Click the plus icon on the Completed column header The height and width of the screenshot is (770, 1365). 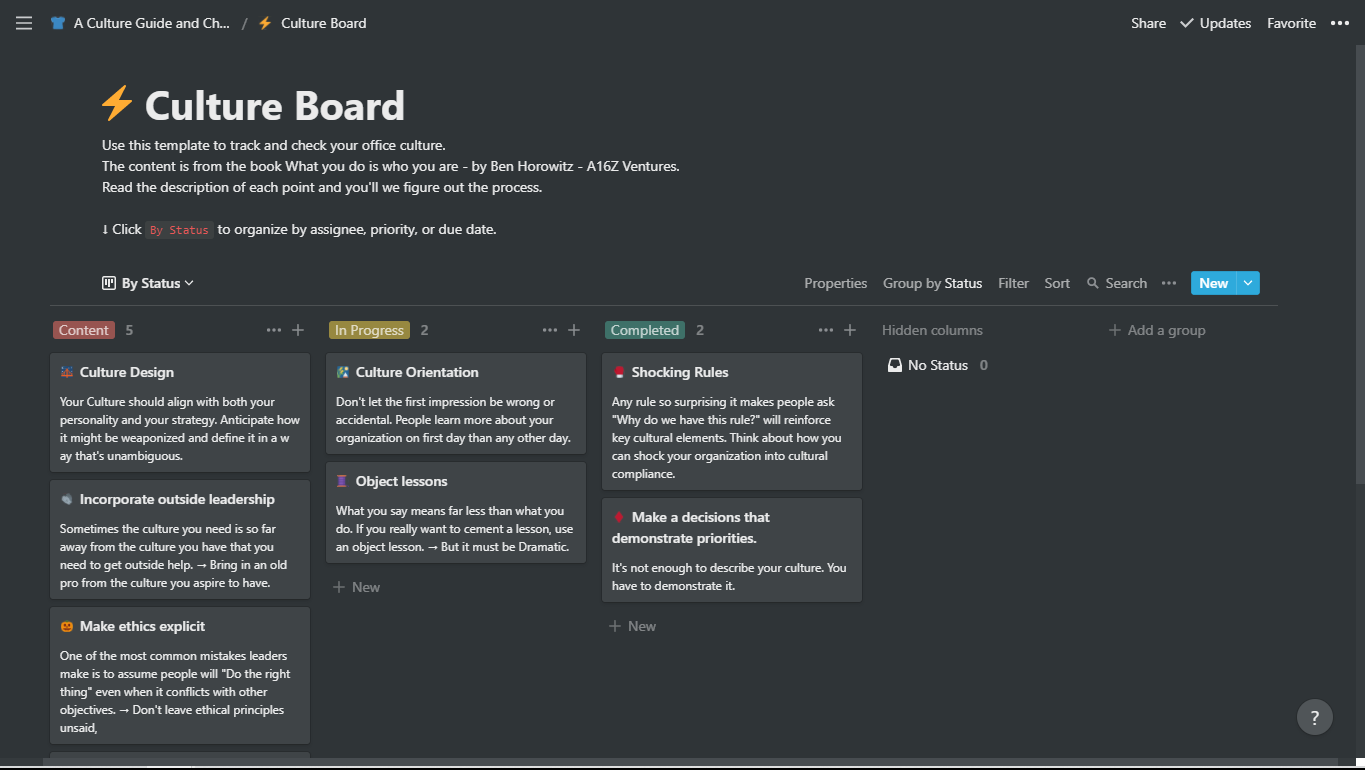pos(849,329)
